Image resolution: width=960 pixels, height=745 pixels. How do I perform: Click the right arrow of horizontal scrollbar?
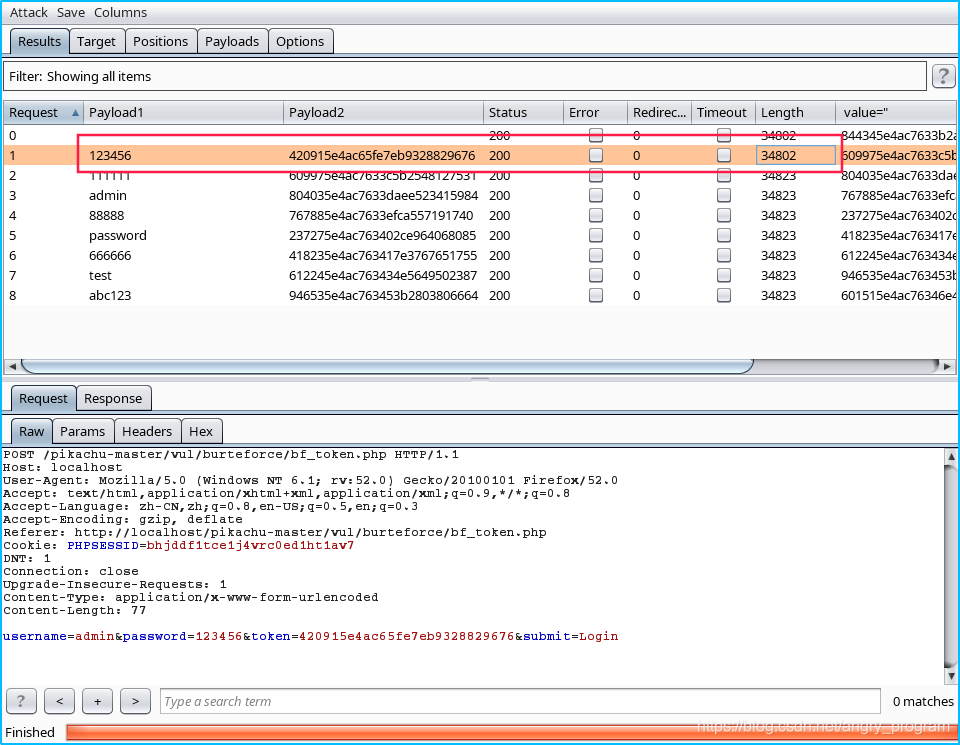947,366
